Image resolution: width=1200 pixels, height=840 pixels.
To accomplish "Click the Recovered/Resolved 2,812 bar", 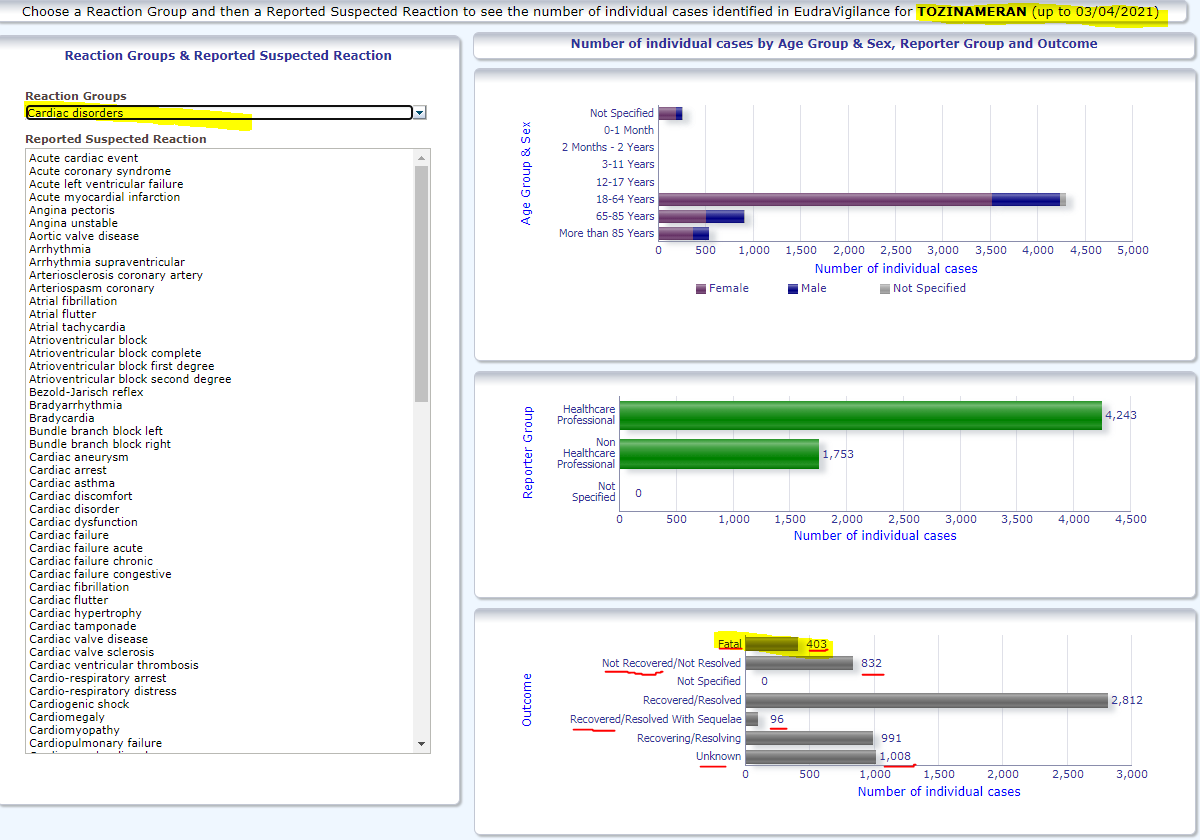I will click(x=926, y=700).
